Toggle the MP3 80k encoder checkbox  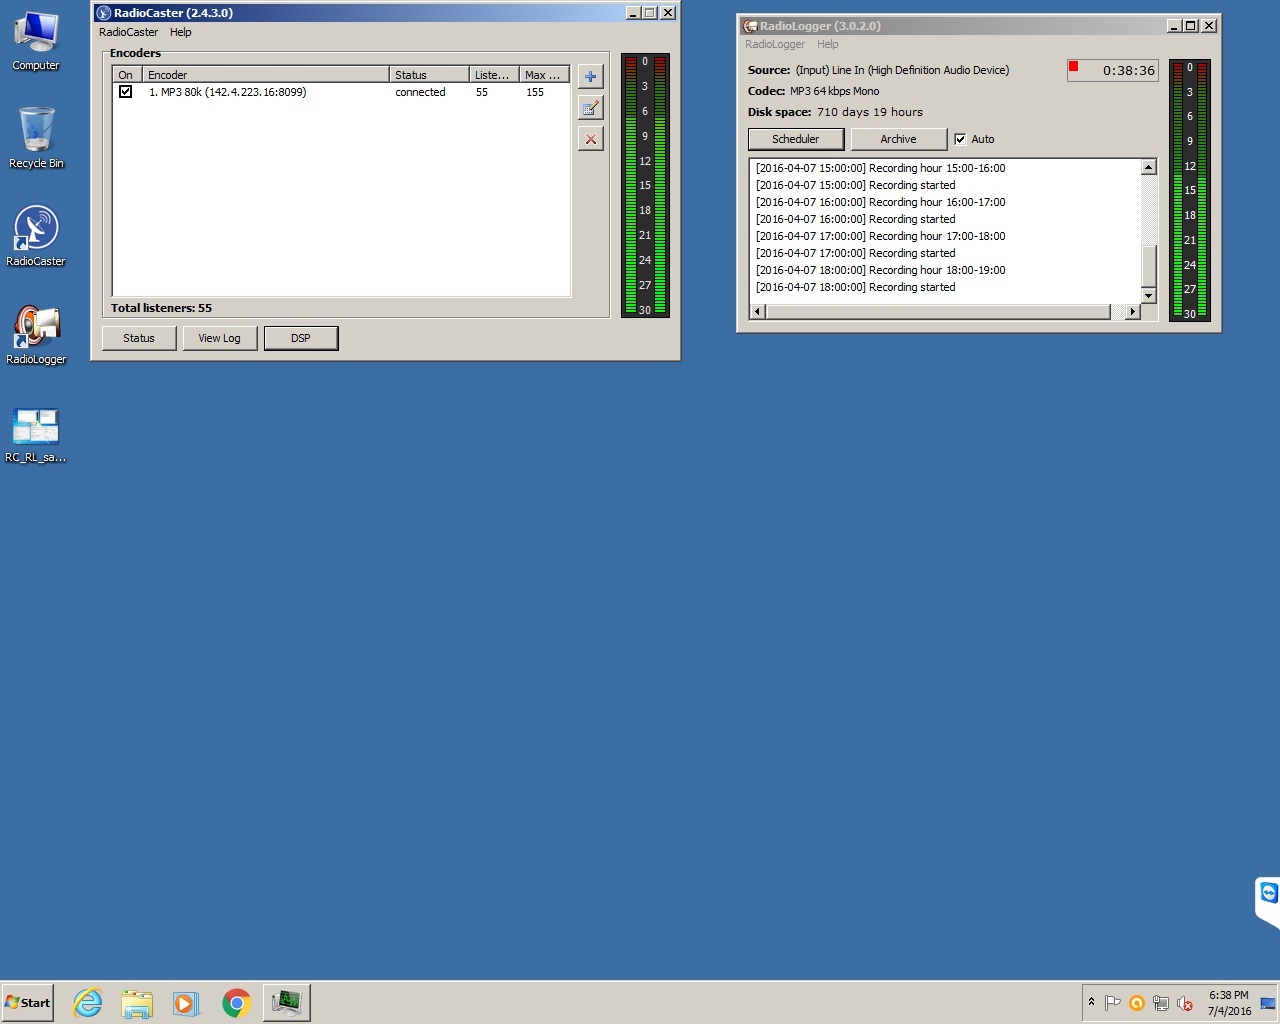125,92
